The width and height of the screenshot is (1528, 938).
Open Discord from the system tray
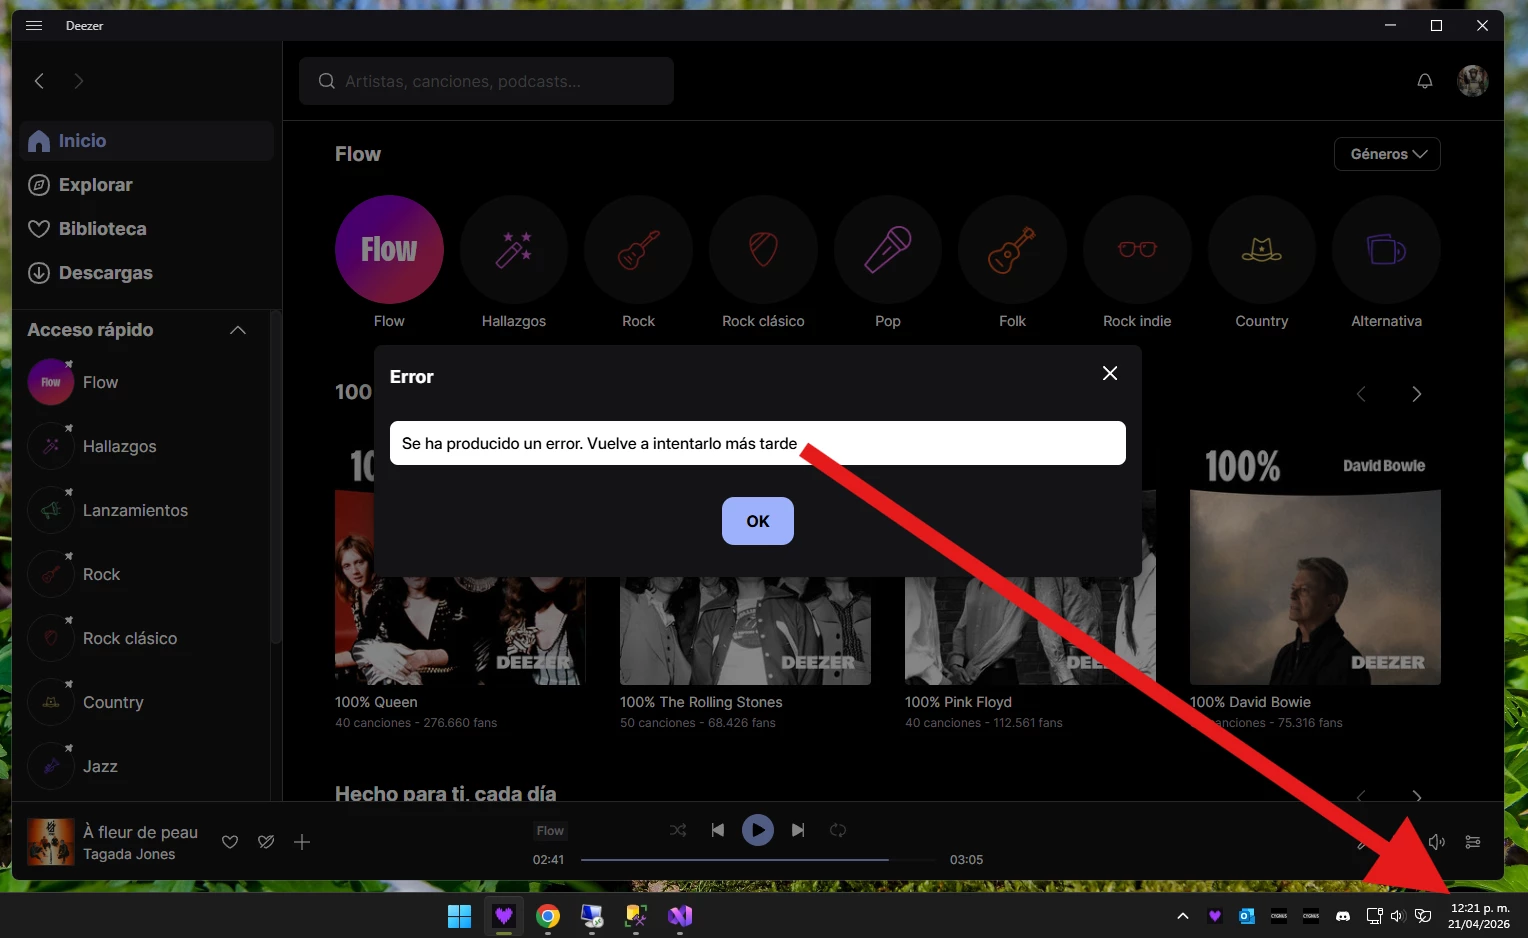(1343, 916)
